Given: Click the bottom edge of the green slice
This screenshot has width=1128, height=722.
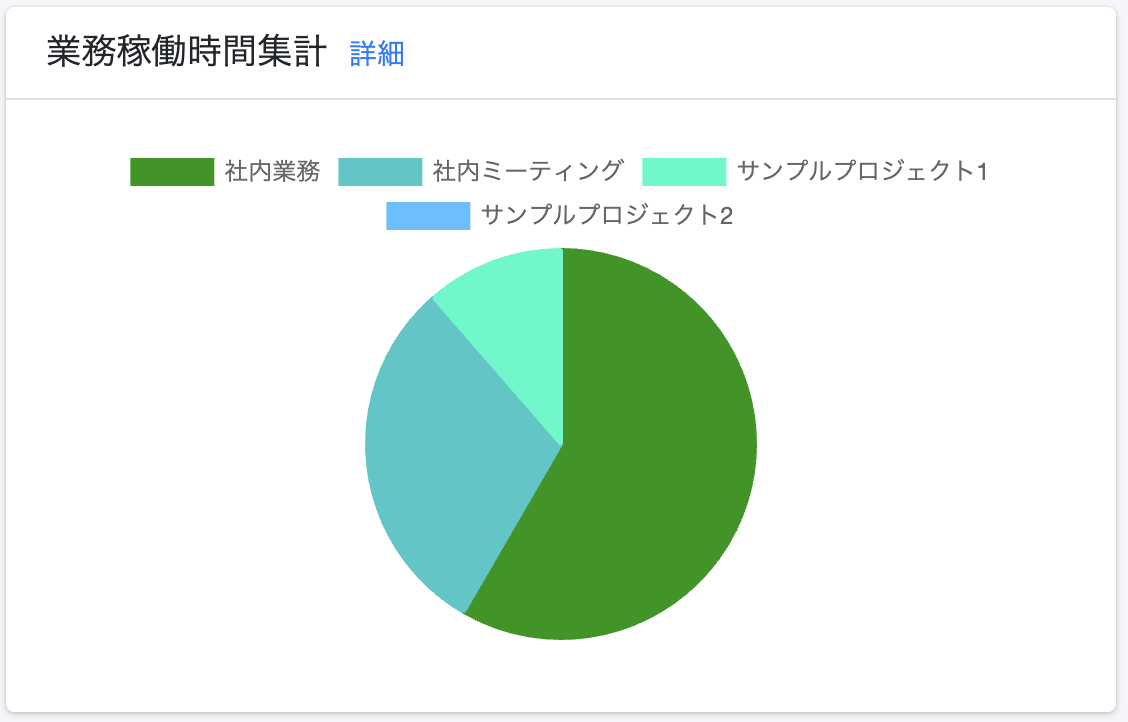Looking at the screenshot, I should click(x=562, y=634).
